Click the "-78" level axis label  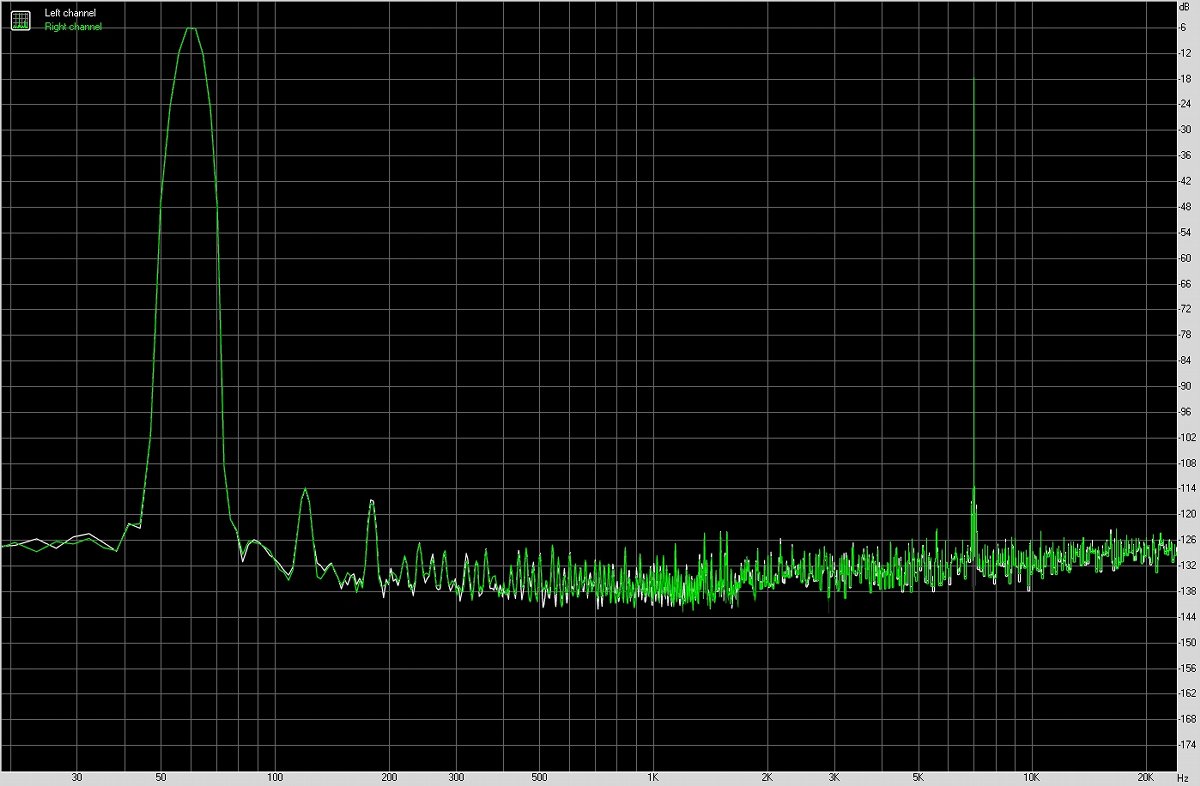1185,335
